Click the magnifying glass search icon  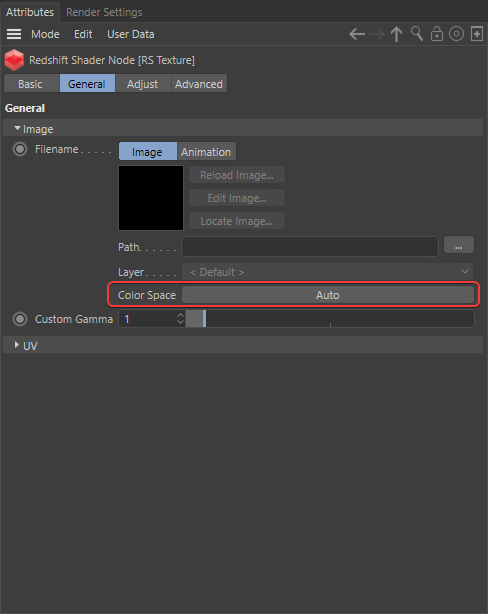point(417,34)
